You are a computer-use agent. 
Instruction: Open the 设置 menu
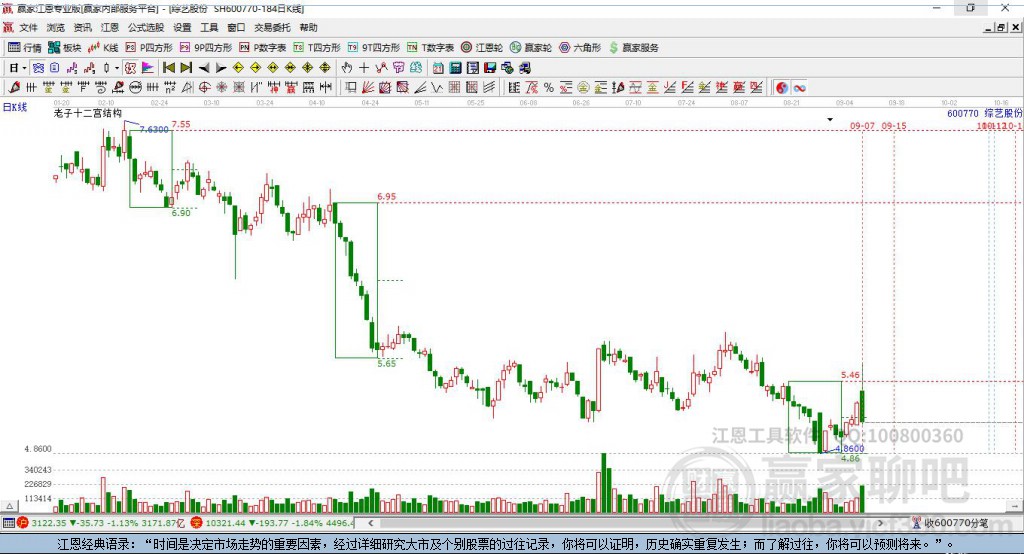182,27
